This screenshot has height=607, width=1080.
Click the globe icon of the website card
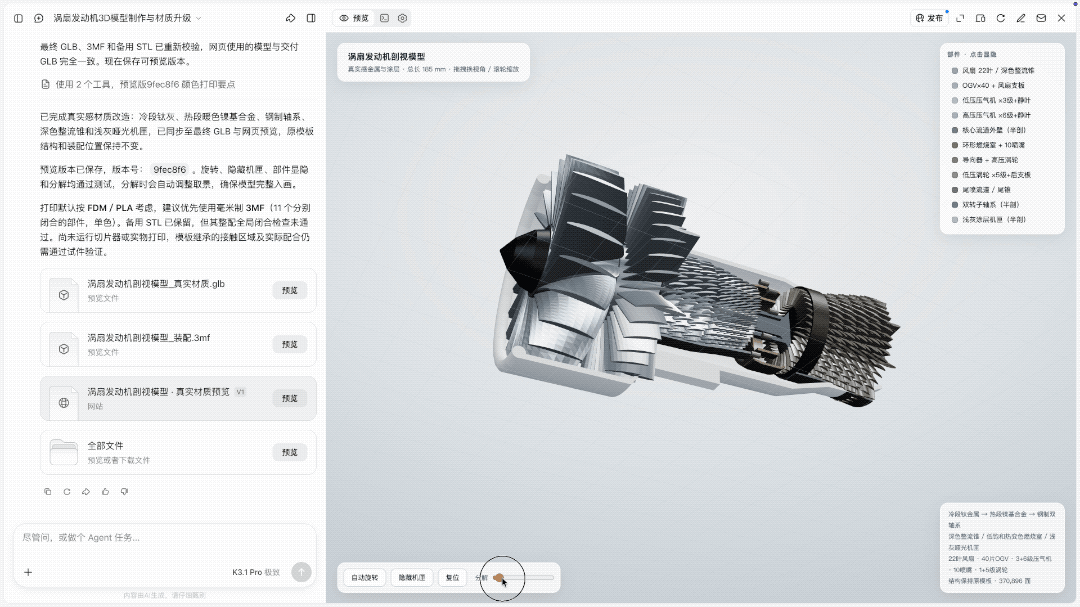tap(64, 402)
